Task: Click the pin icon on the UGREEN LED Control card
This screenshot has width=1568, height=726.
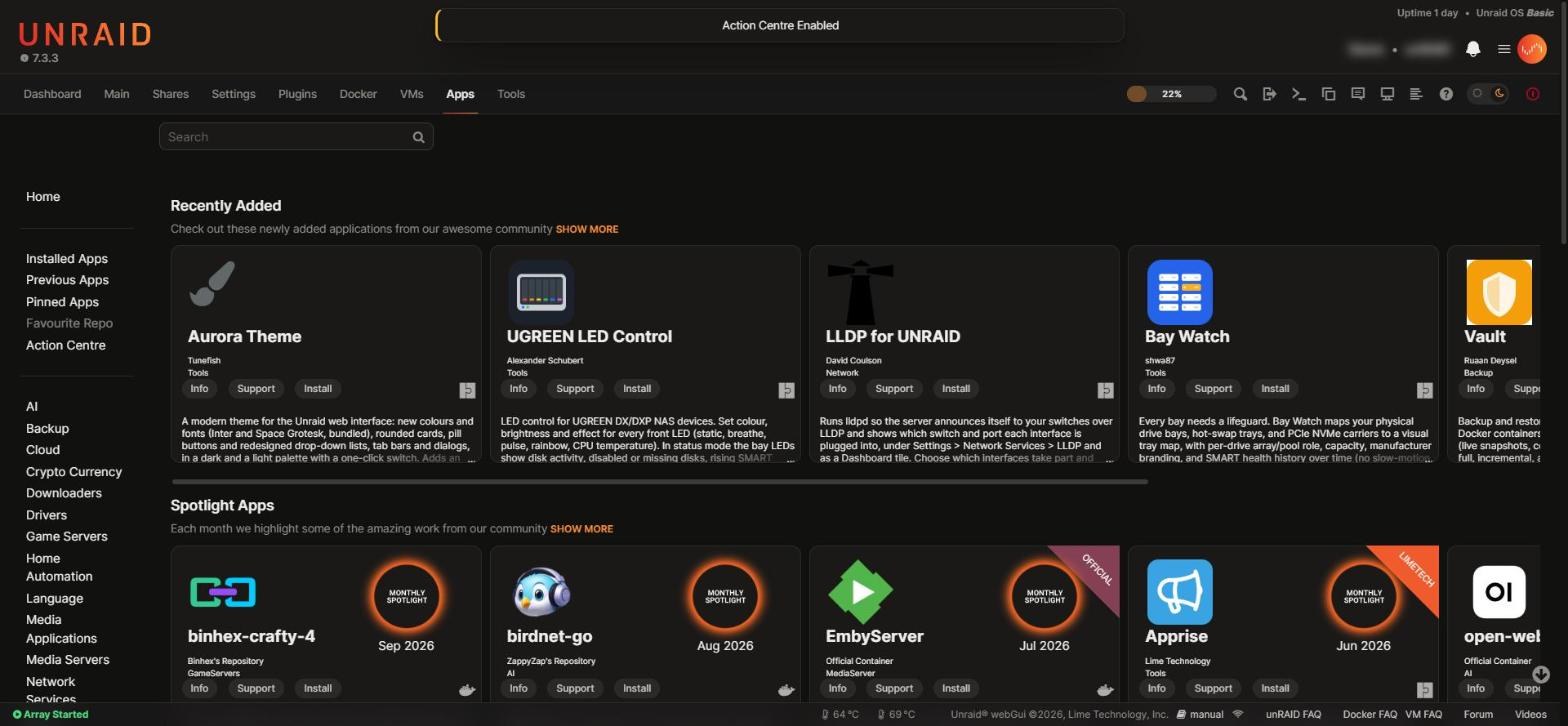Action: [786, 390]
